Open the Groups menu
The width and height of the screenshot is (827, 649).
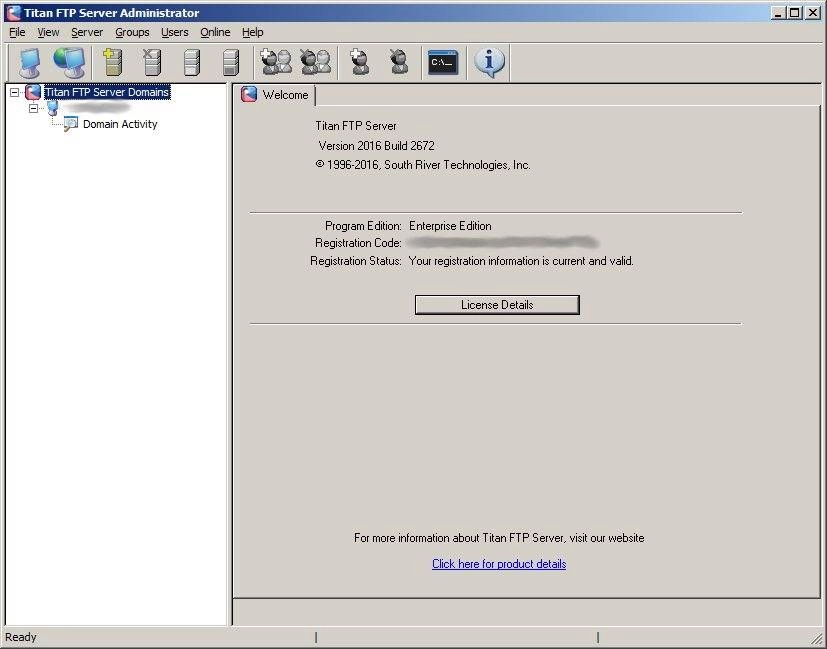132,32
